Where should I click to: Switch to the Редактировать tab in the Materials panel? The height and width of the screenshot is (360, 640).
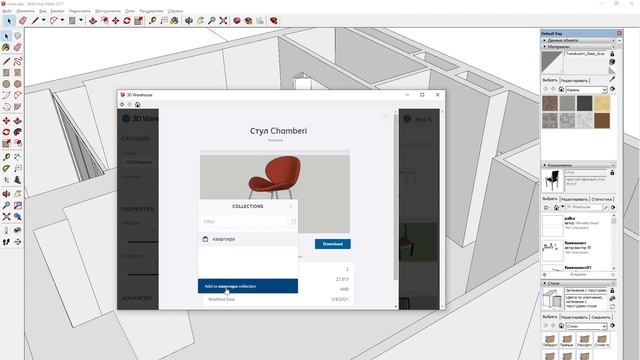point(574,80)
